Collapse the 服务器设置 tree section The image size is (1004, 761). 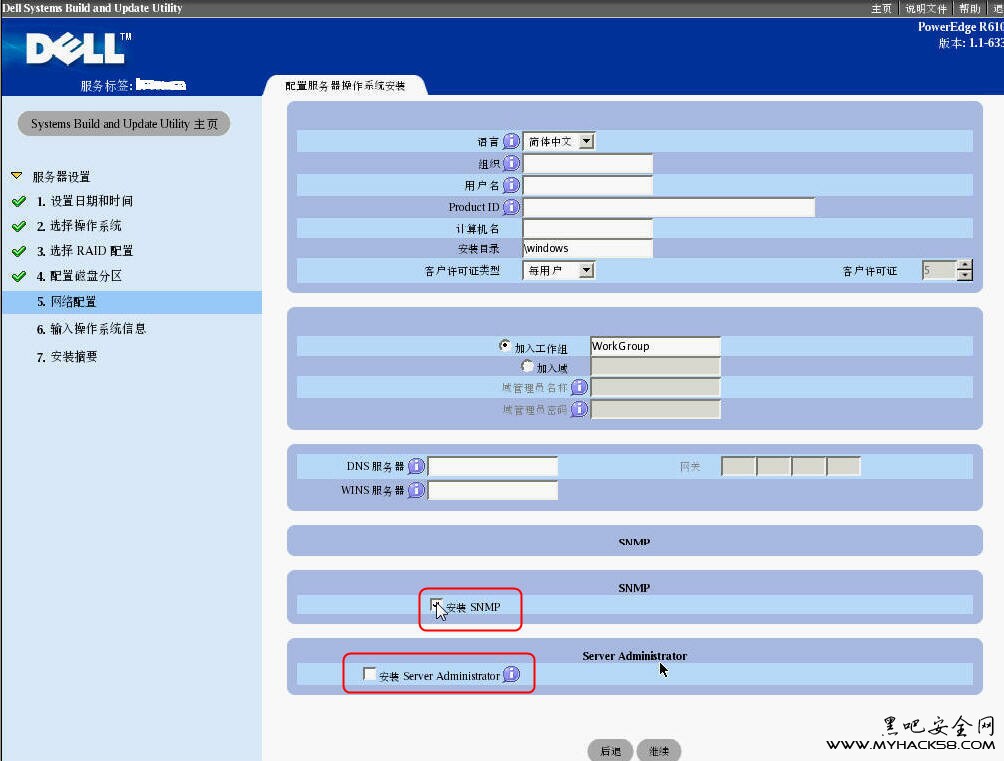point(16,176)
